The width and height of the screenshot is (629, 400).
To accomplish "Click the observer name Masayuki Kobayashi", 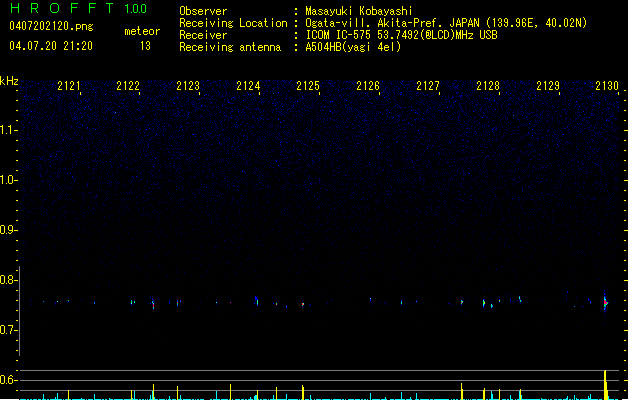I will 359,11.
